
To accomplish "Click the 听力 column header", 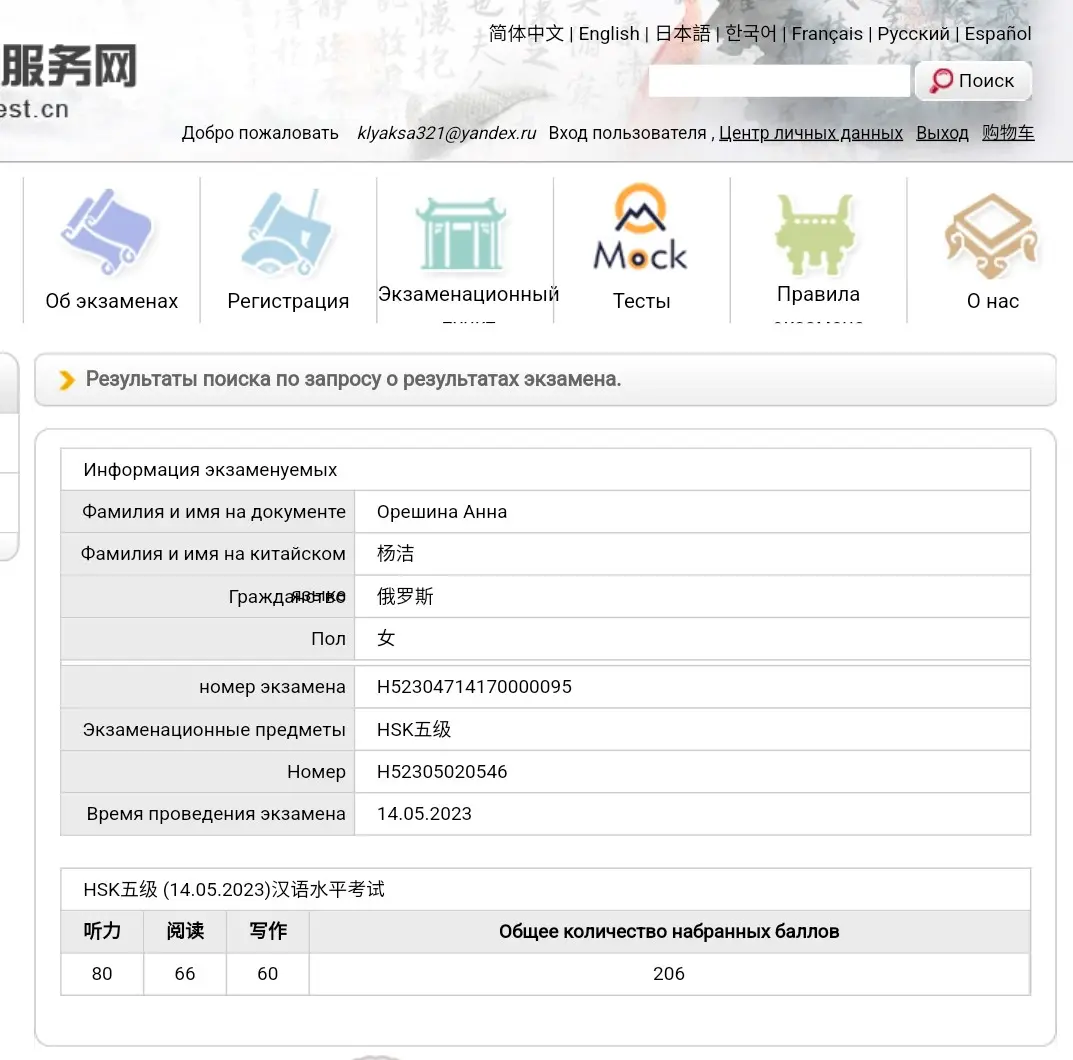I will coord(102,931).
